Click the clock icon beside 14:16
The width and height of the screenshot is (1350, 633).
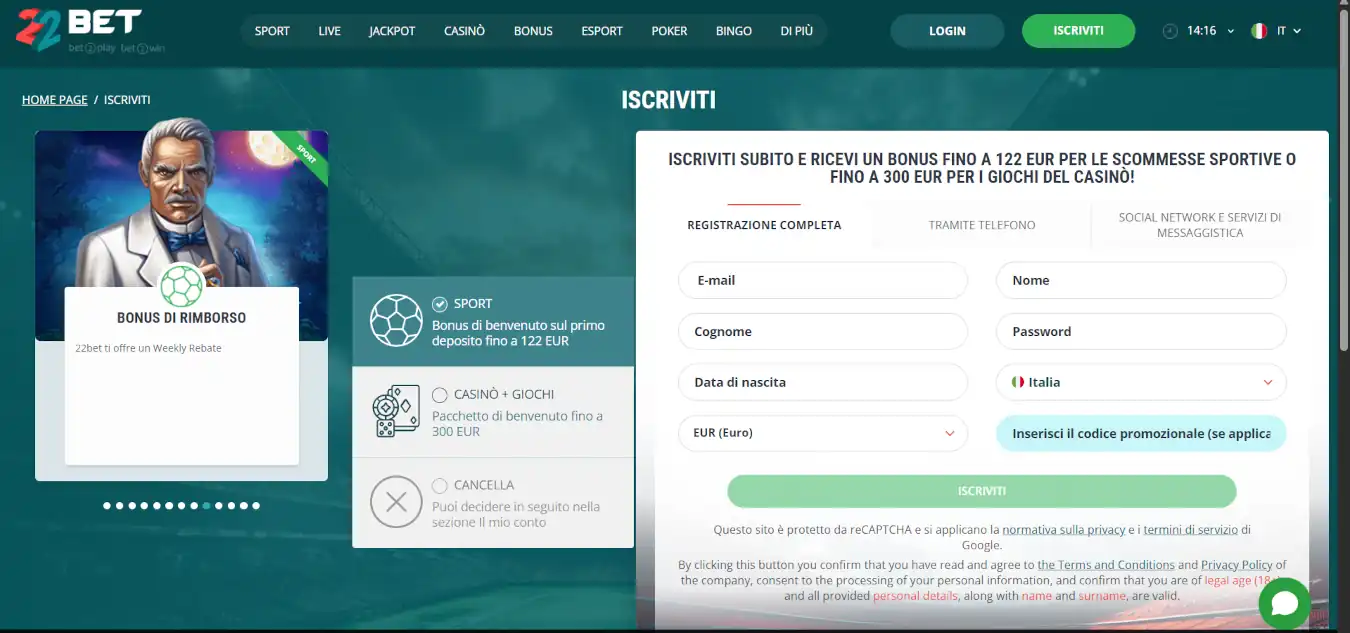(1170, 31)
